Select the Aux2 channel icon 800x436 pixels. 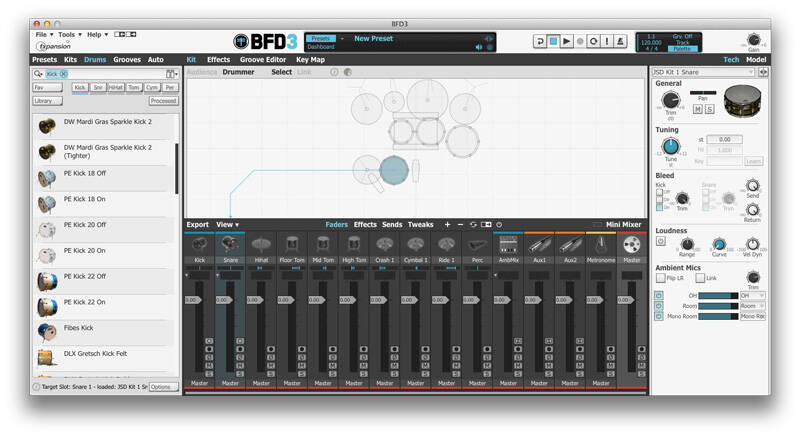pos(570,245)
